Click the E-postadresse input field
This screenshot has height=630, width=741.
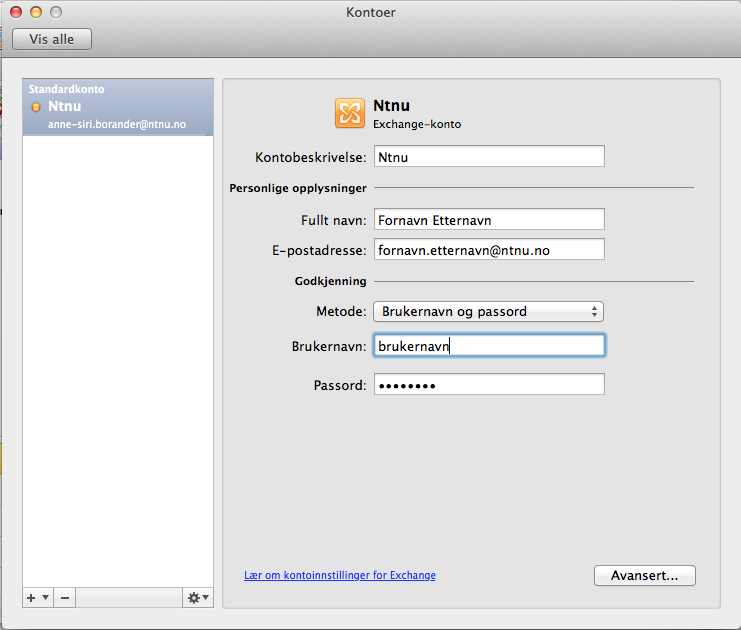coord(489,250)
